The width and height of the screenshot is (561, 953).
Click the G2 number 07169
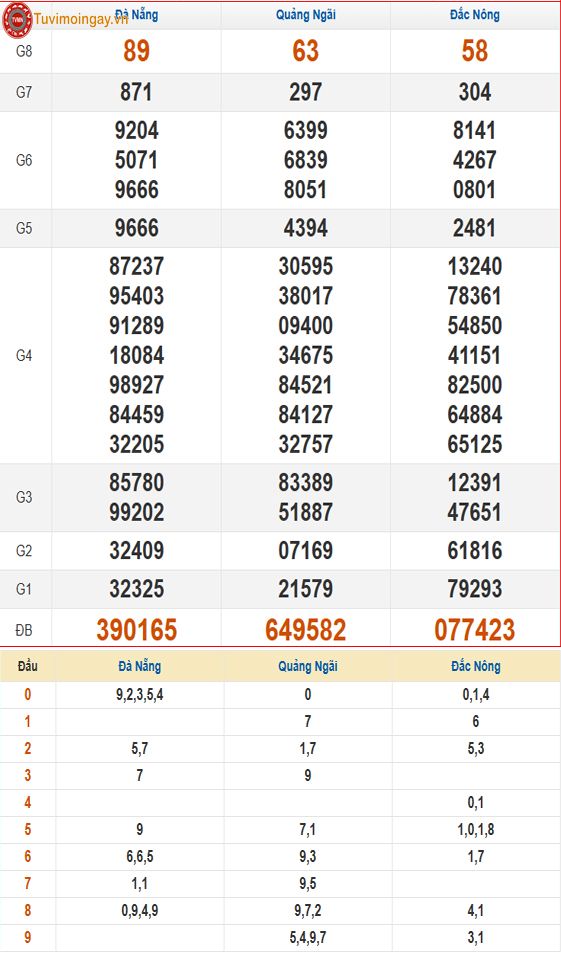[x=306, y=551]
